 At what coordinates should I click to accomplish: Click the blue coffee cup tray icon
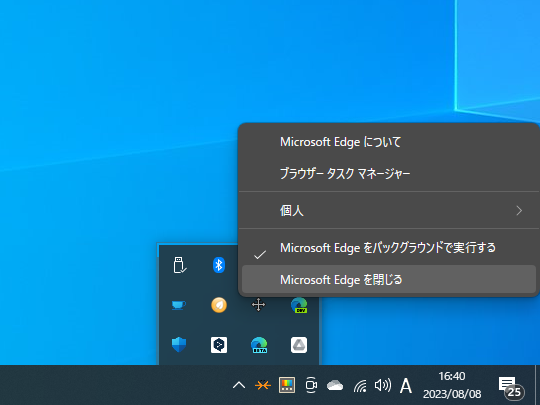[x=179, y=305]
